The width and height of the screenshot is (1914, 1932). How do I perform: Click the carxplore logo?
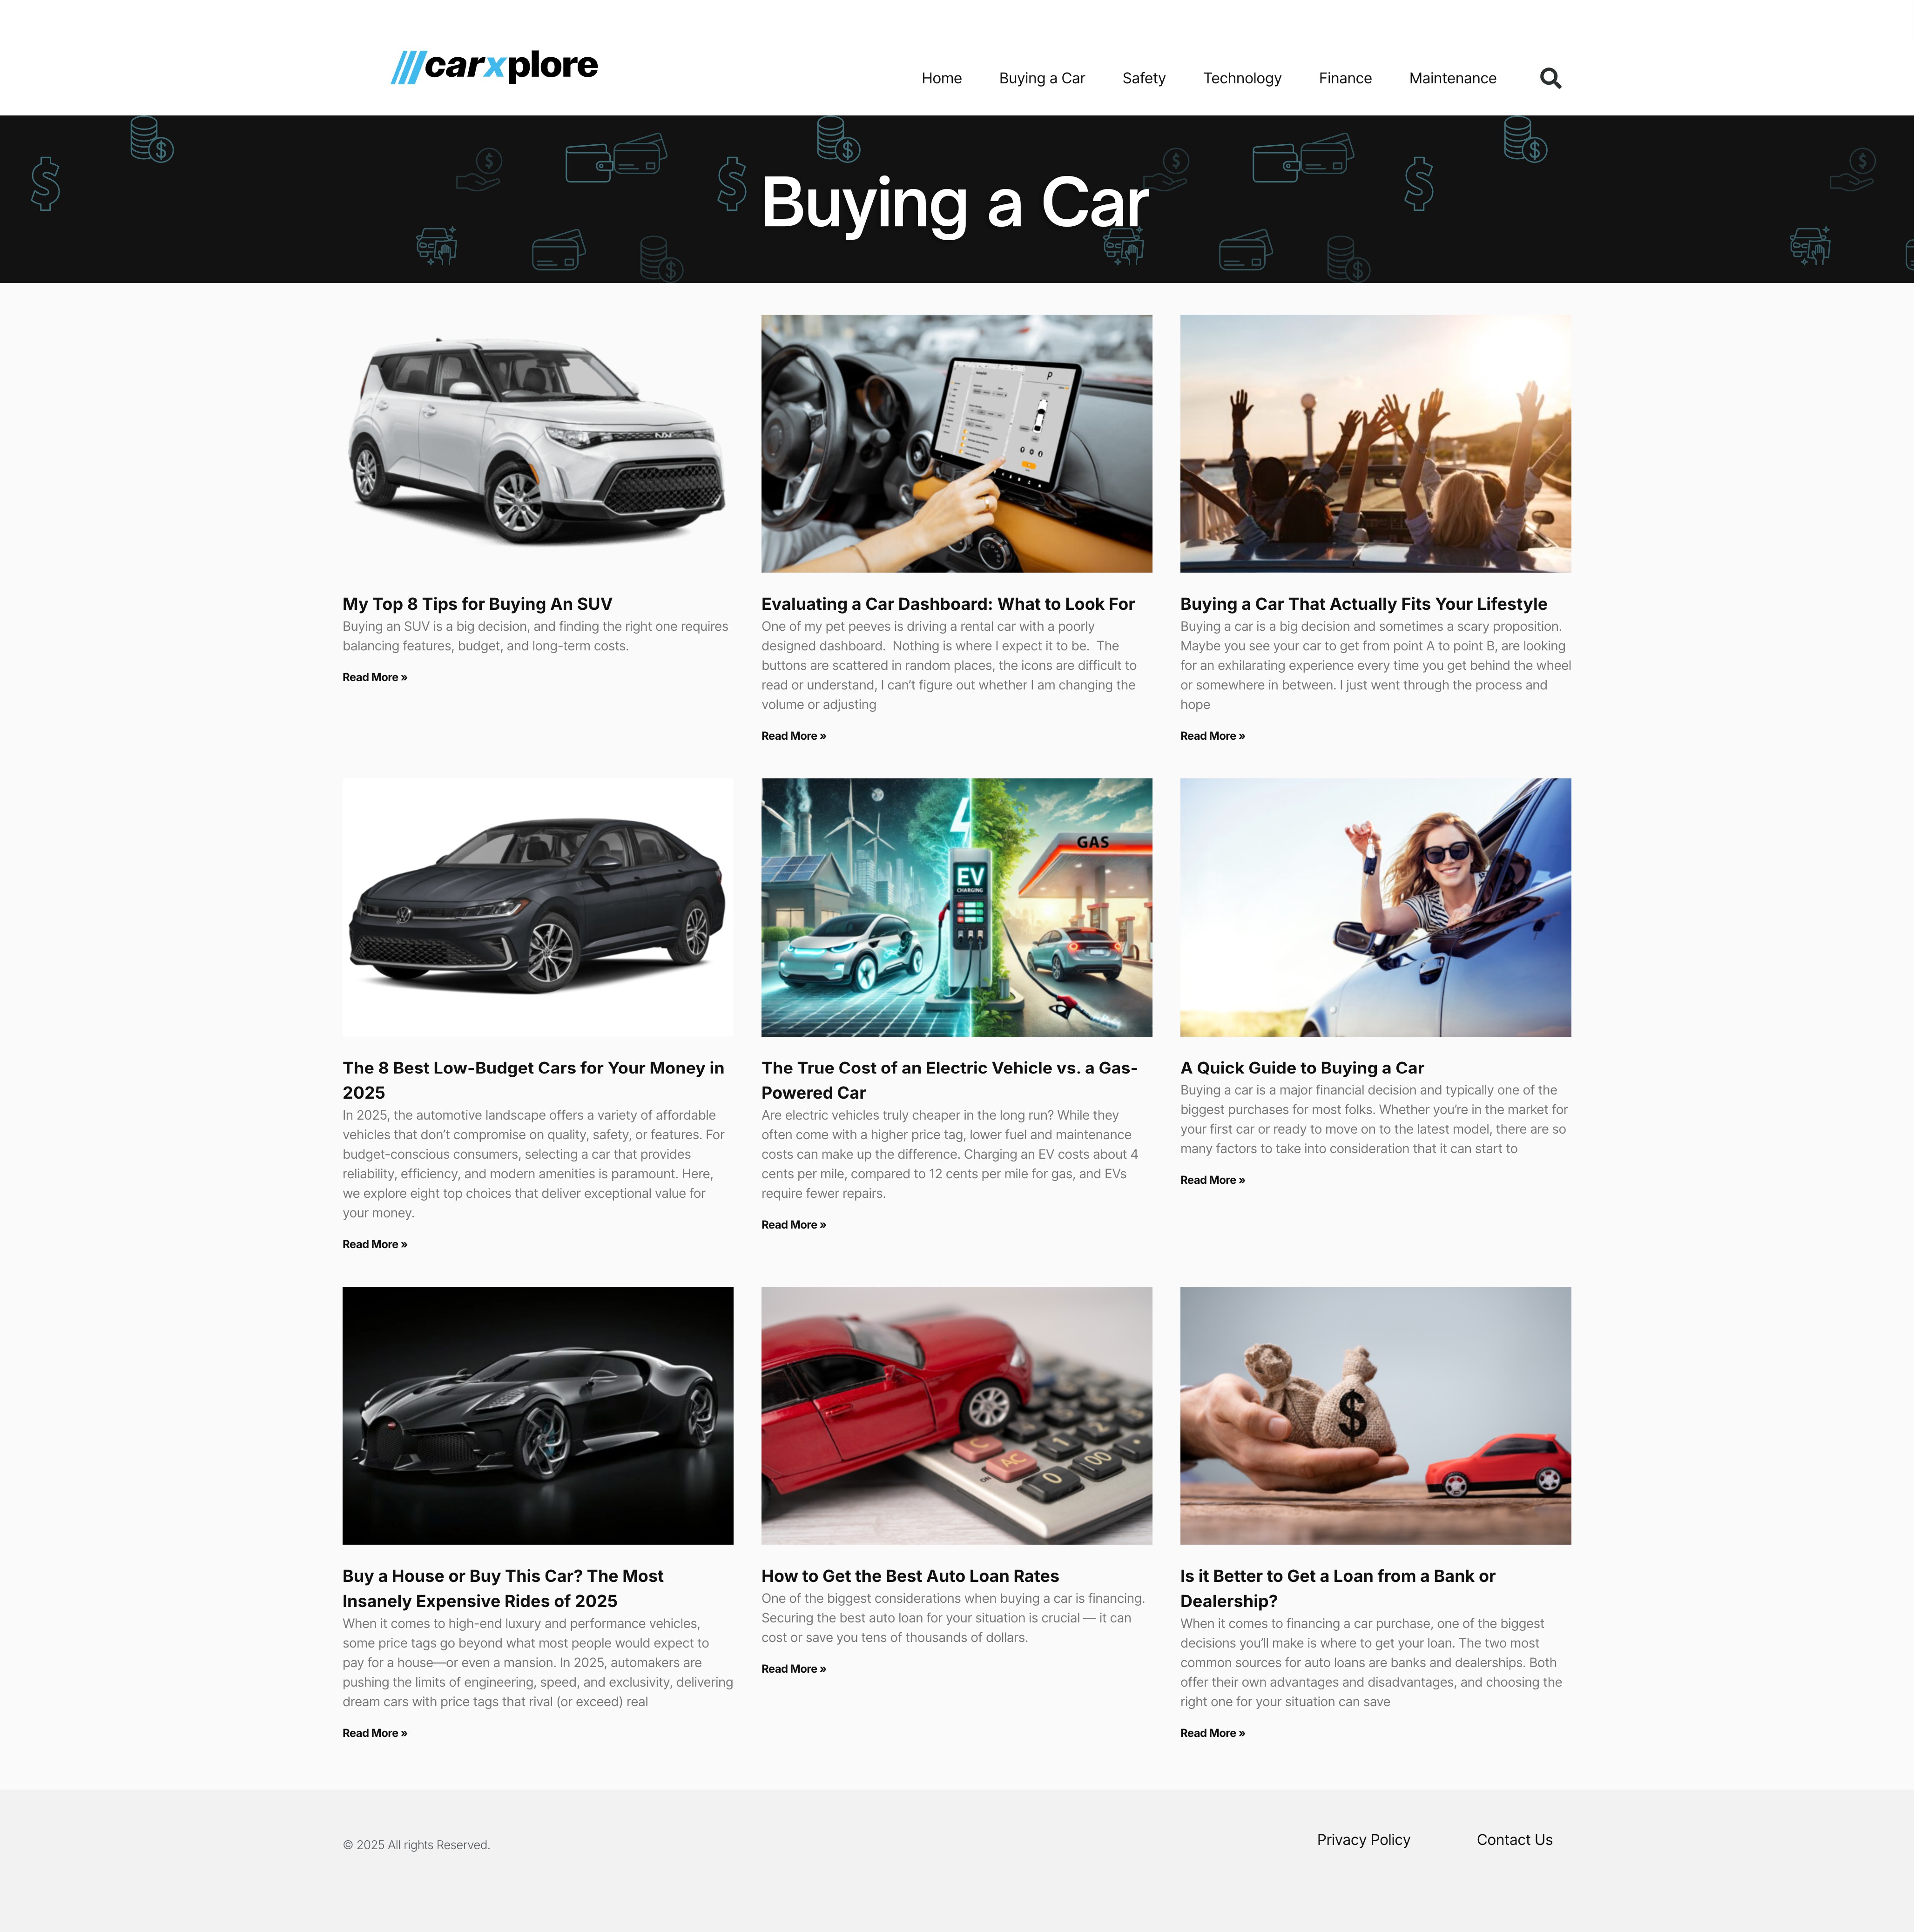click(x=494, y=64)
